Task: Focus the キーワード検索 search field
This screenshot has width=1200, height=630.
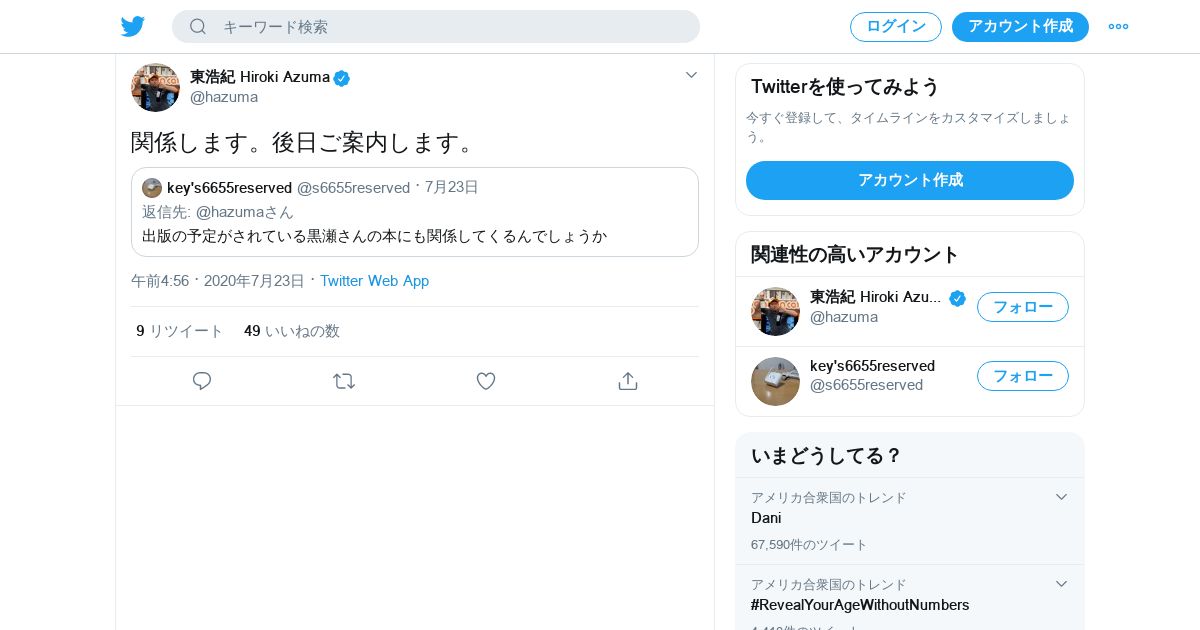Action: [450, 27]
